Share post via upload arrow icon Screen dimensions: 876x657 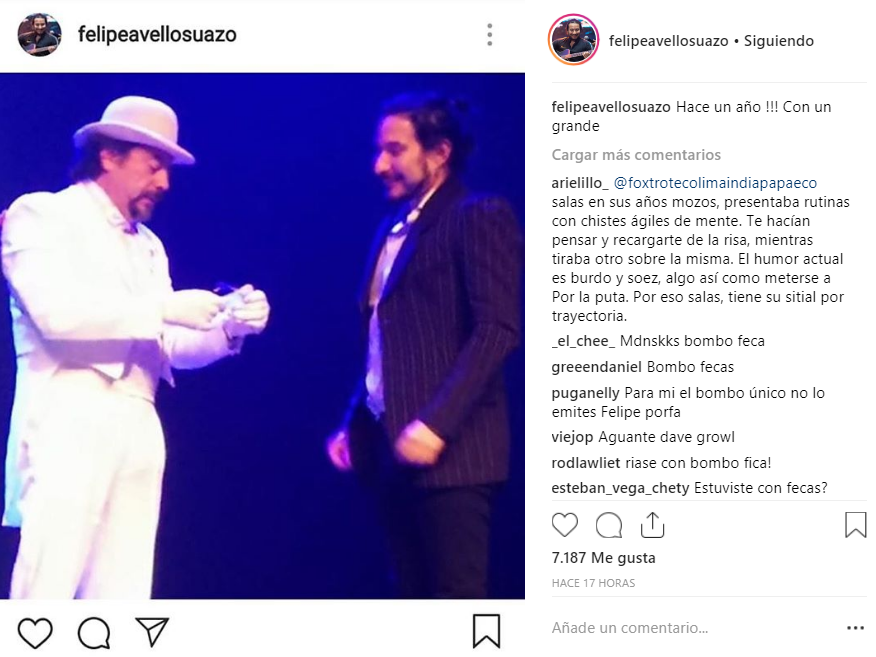[653, 525]
